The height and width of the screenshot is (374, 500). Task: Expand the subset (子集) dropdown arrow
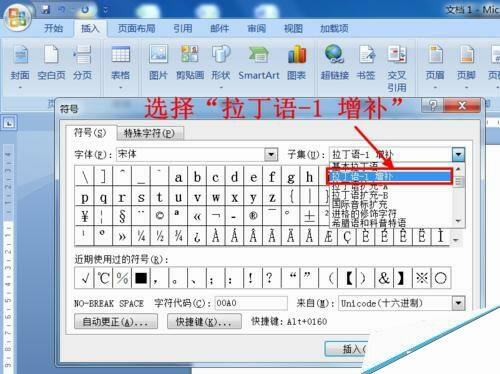click(x=459, y=154)
